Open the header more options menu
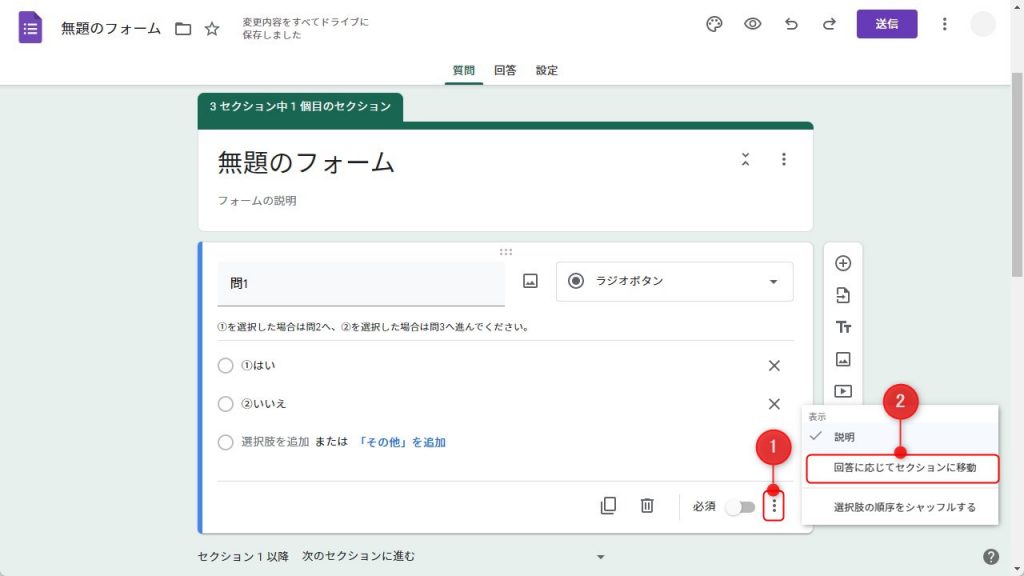The width and height of the screenshot is (1024, 576). pos(944,24)
